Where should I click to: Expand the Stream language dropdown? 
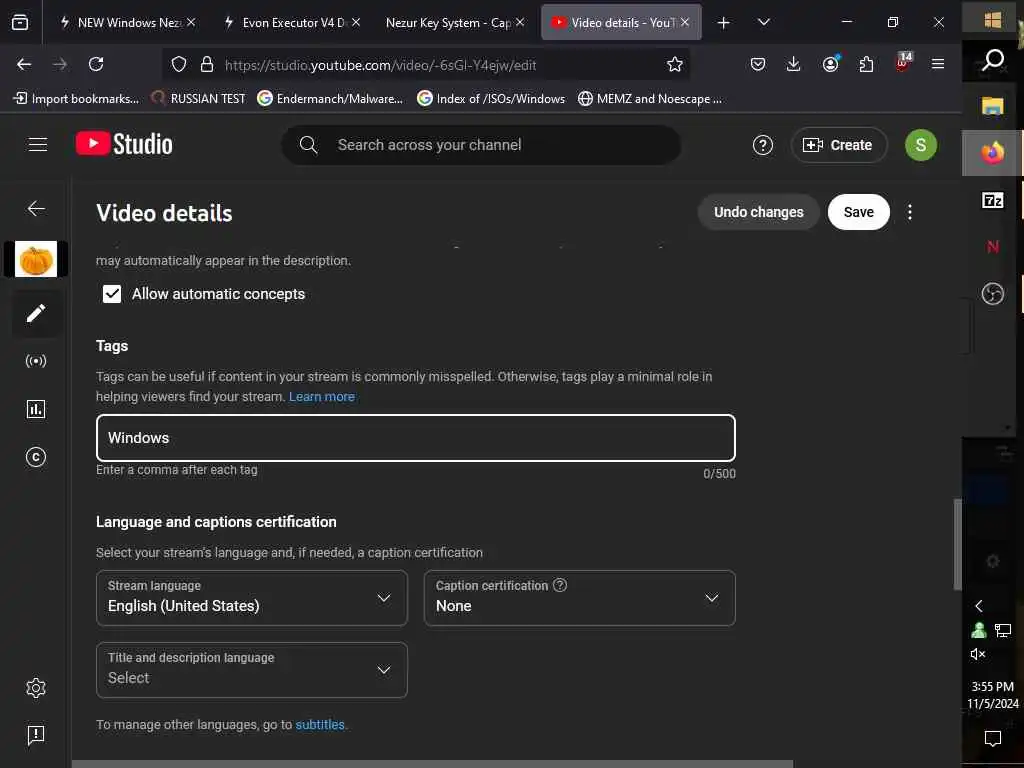[252, 598]
